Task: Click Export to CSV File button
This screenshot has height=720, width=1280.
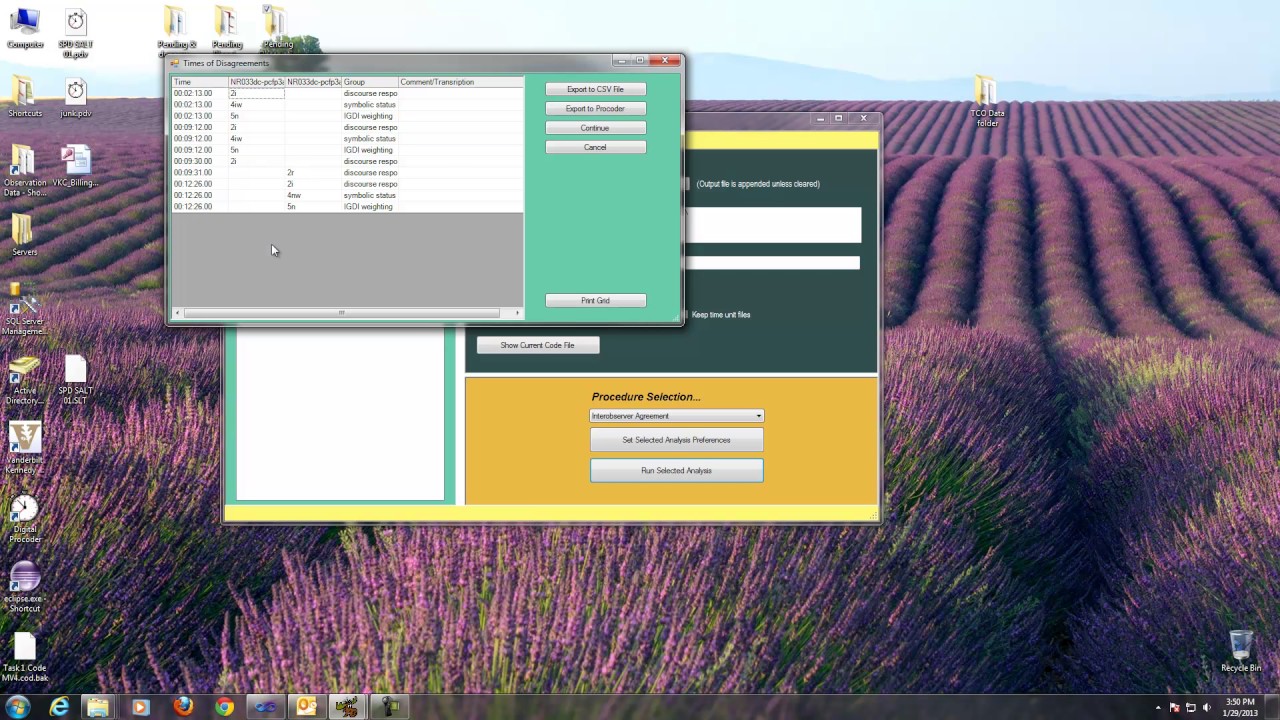Action: tap(595, 89)
